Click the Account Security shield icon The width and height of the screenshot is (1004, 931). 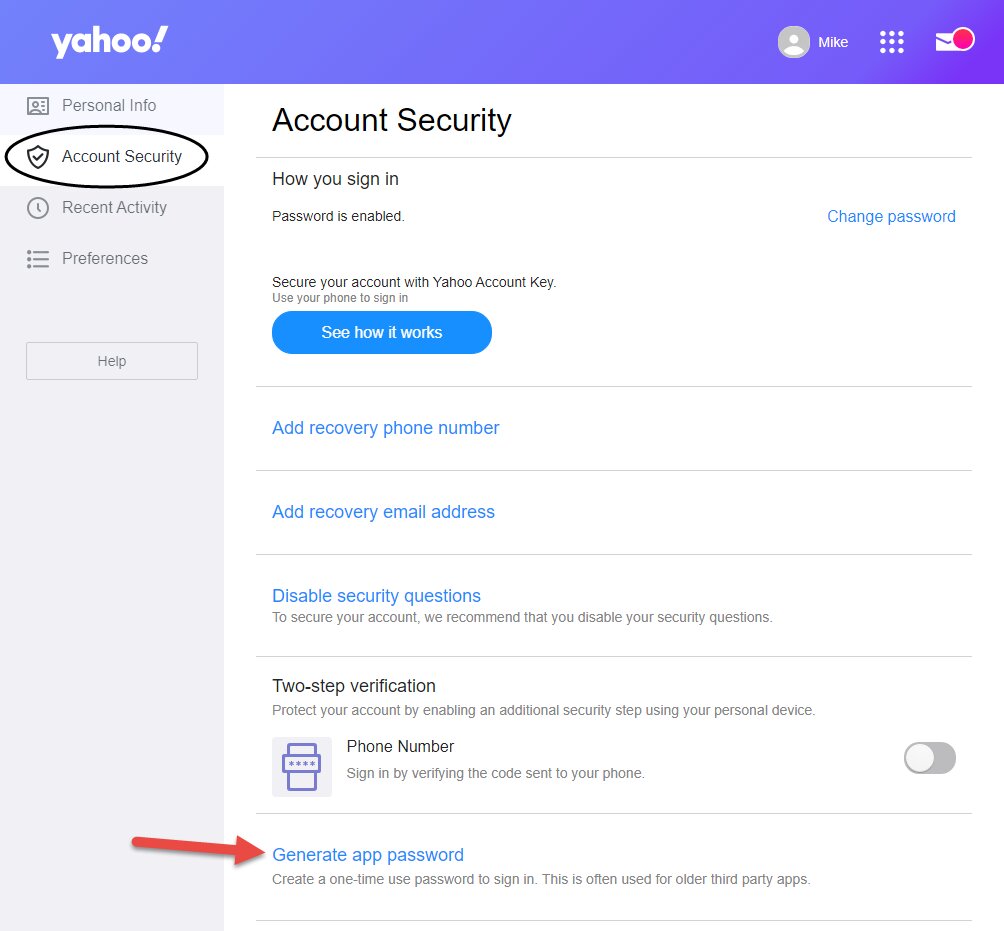(38, 157)
